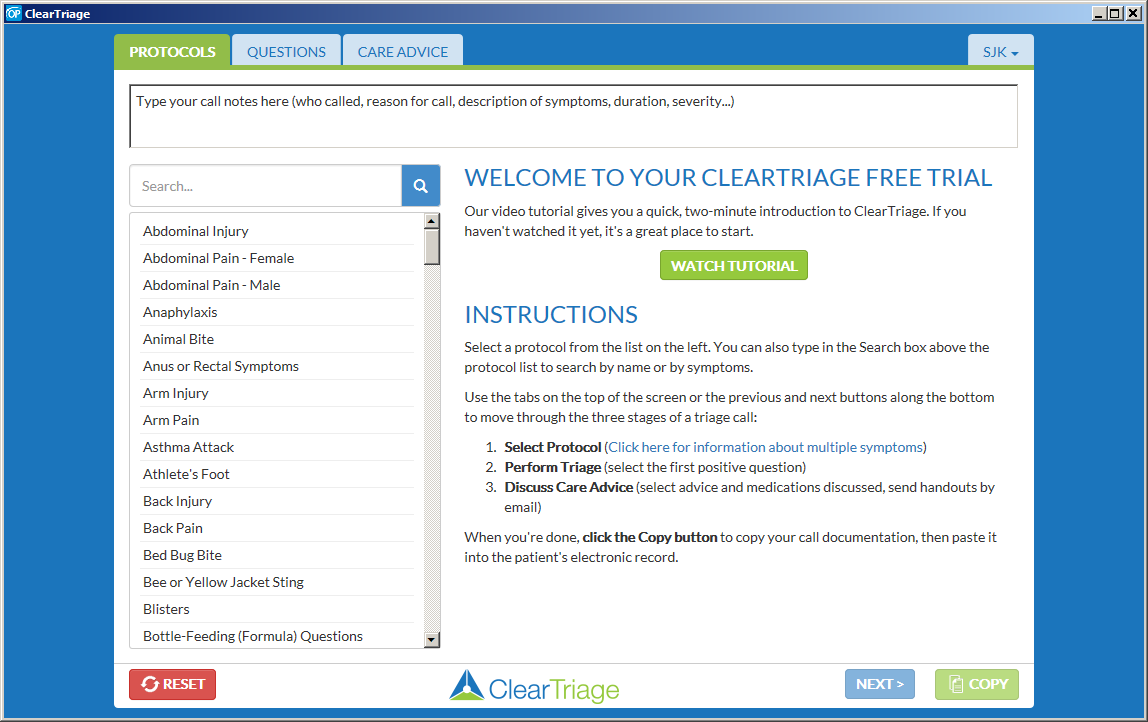Click the search magnifier icon button

coord(420,186)
